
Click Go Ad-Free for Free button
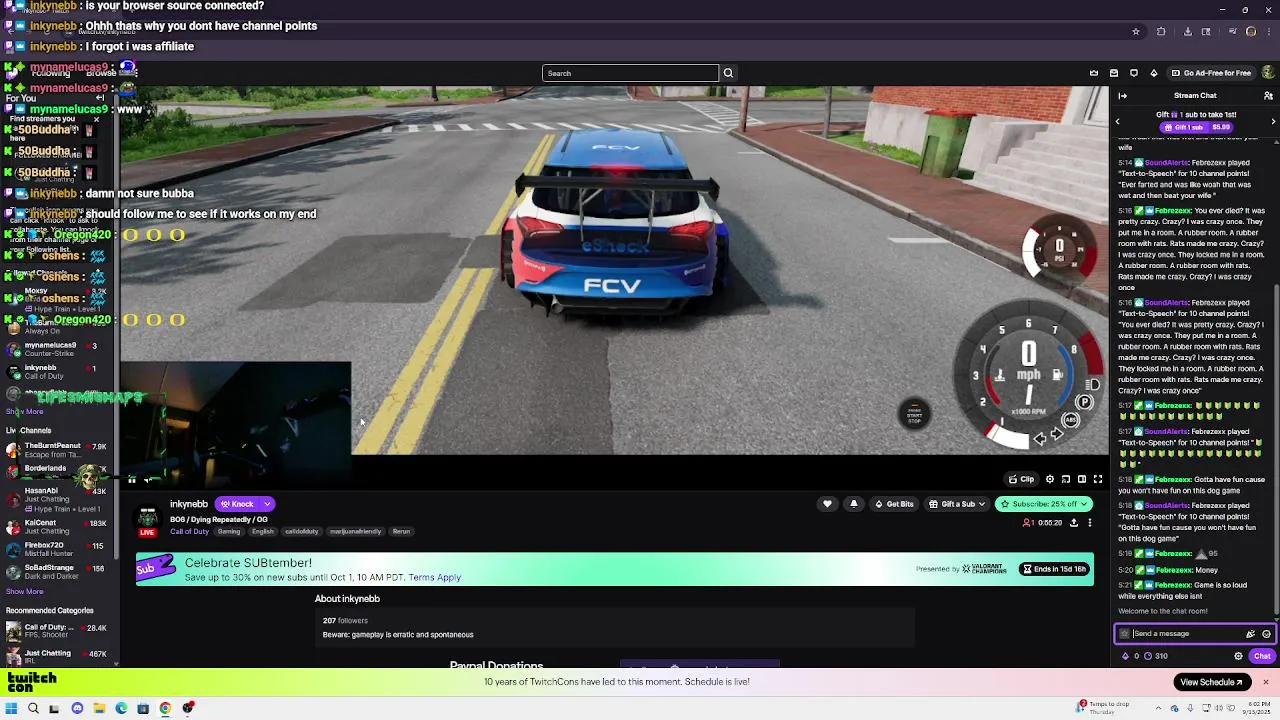pos(1211,73)
